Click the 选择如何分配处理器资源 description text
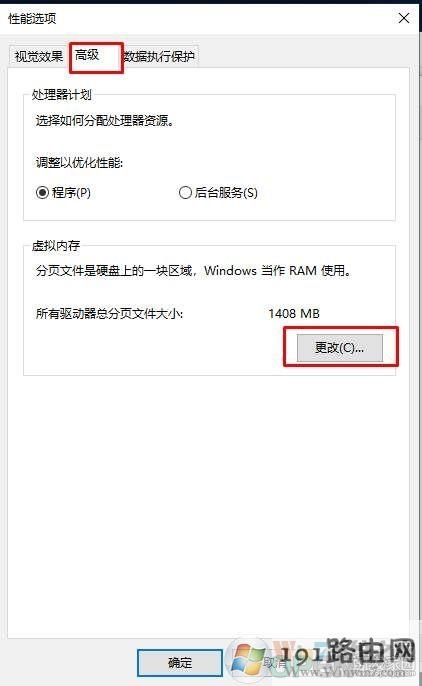Screen dimensions: 422x686 (x=105, y=120)
